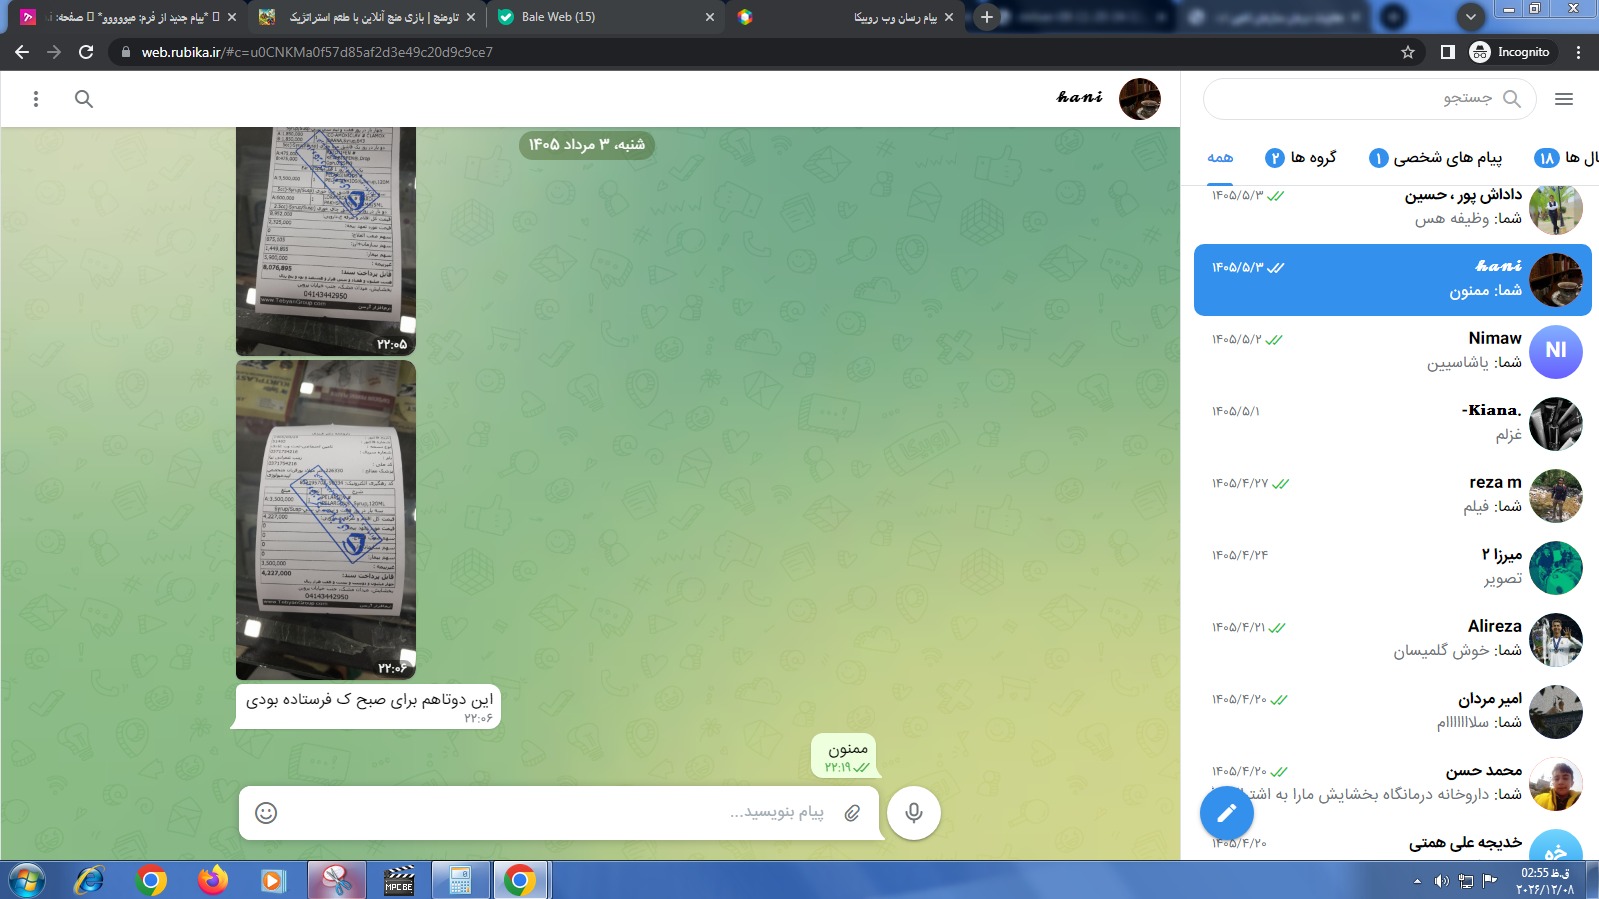Click the blue pencil new message button

(1226, 812)
